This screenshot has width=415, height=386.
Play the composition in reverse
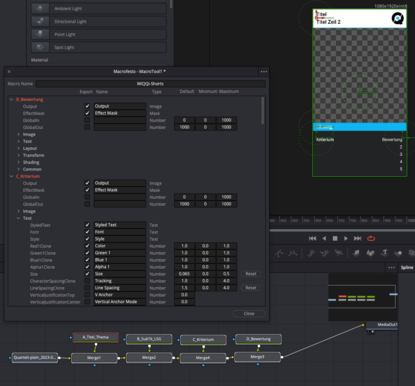(x=324, y=238)
